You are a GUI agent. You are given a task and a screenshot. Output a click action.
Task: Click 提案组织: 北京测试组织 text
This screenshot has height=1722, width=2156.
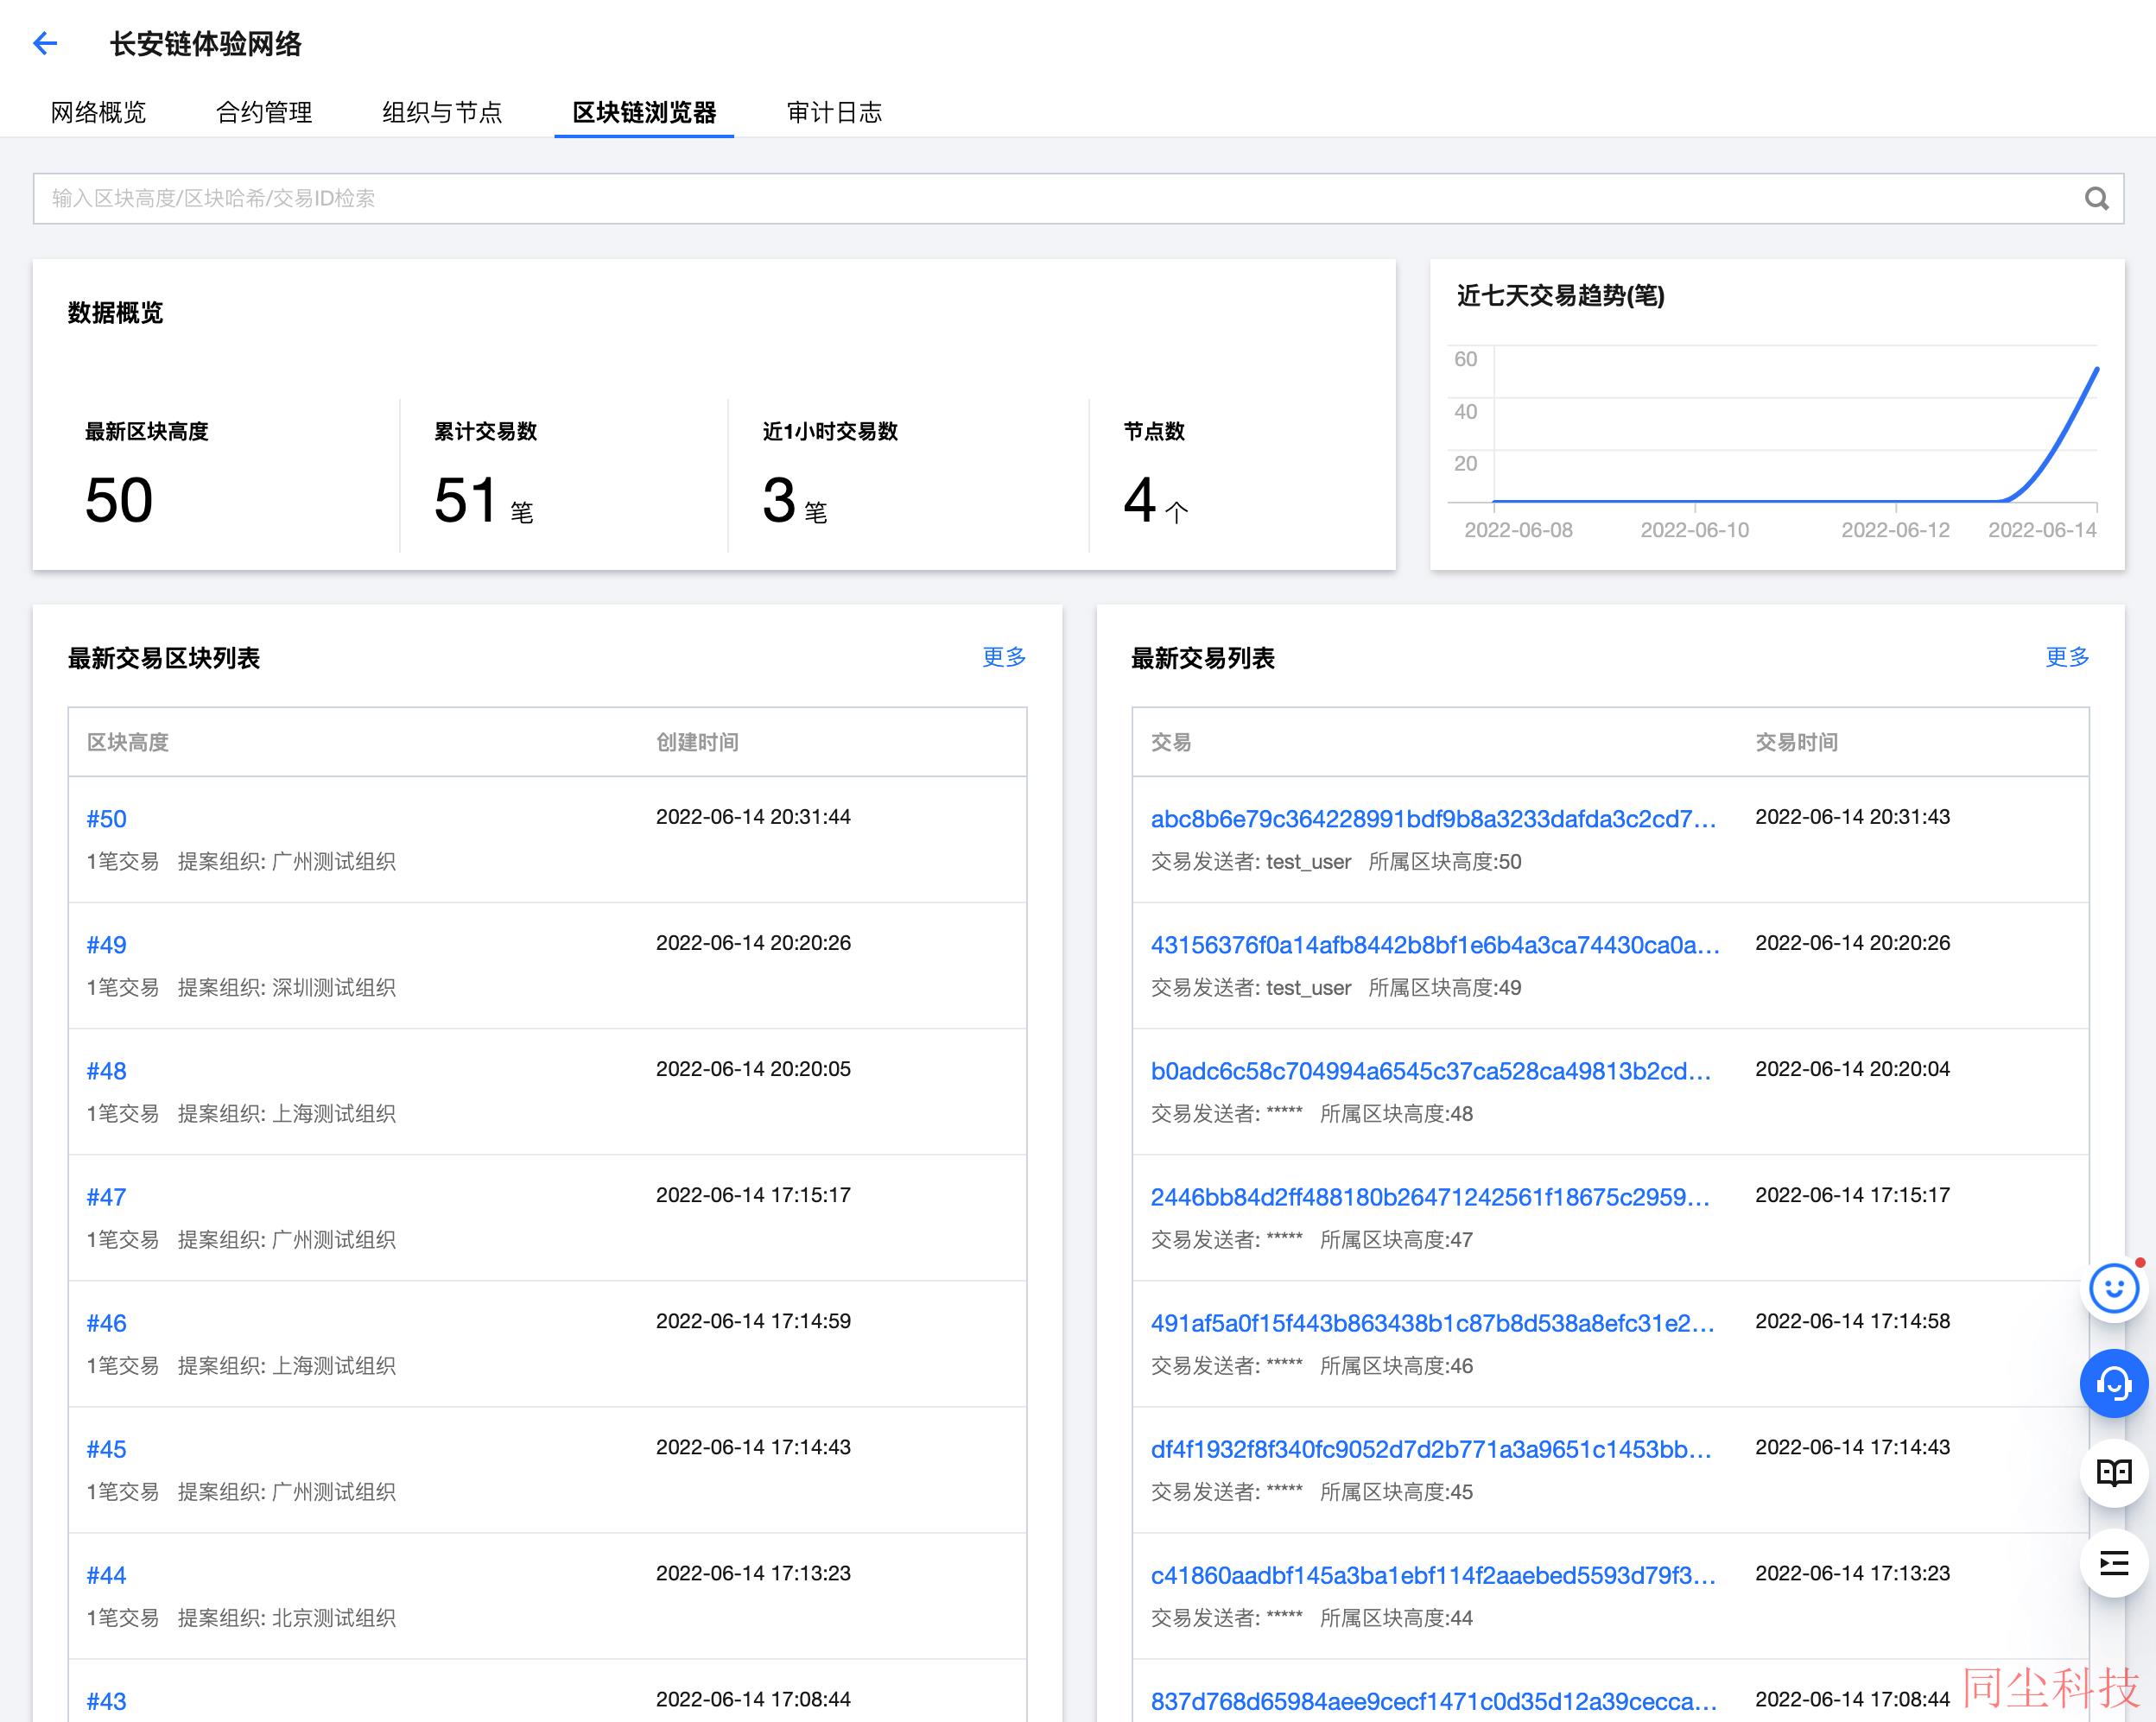click(x=287, y=1618)
